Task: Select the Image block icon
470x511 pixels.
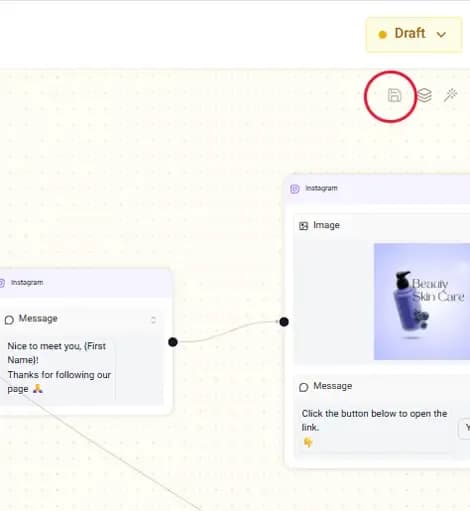Action: [x=303, y=226]
